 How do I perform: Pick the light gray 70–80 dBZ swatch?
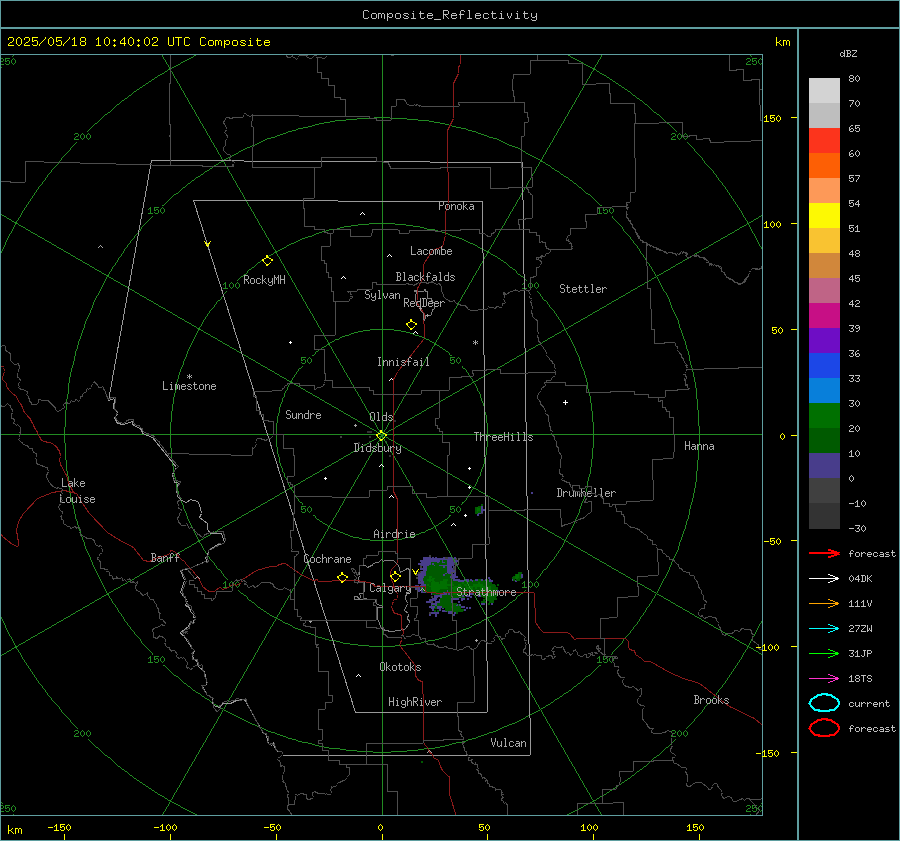pyautogui.click(x=824, y=91)
